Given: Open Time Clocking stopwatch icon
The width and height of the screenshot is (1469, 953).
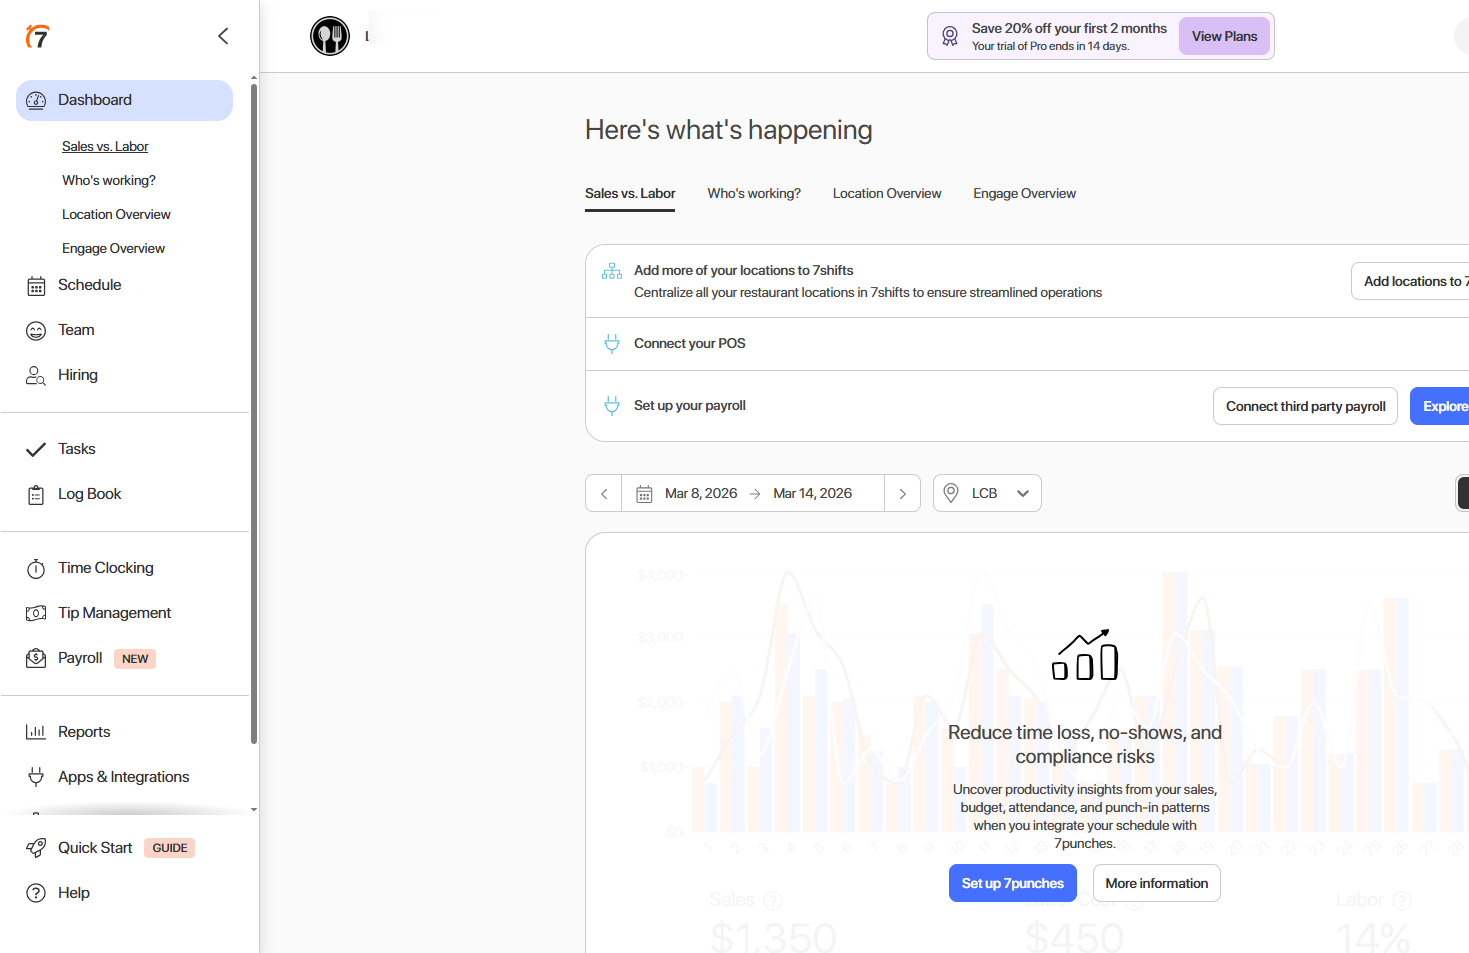Looking at the screenshot, I should click(x=36, y=569).
